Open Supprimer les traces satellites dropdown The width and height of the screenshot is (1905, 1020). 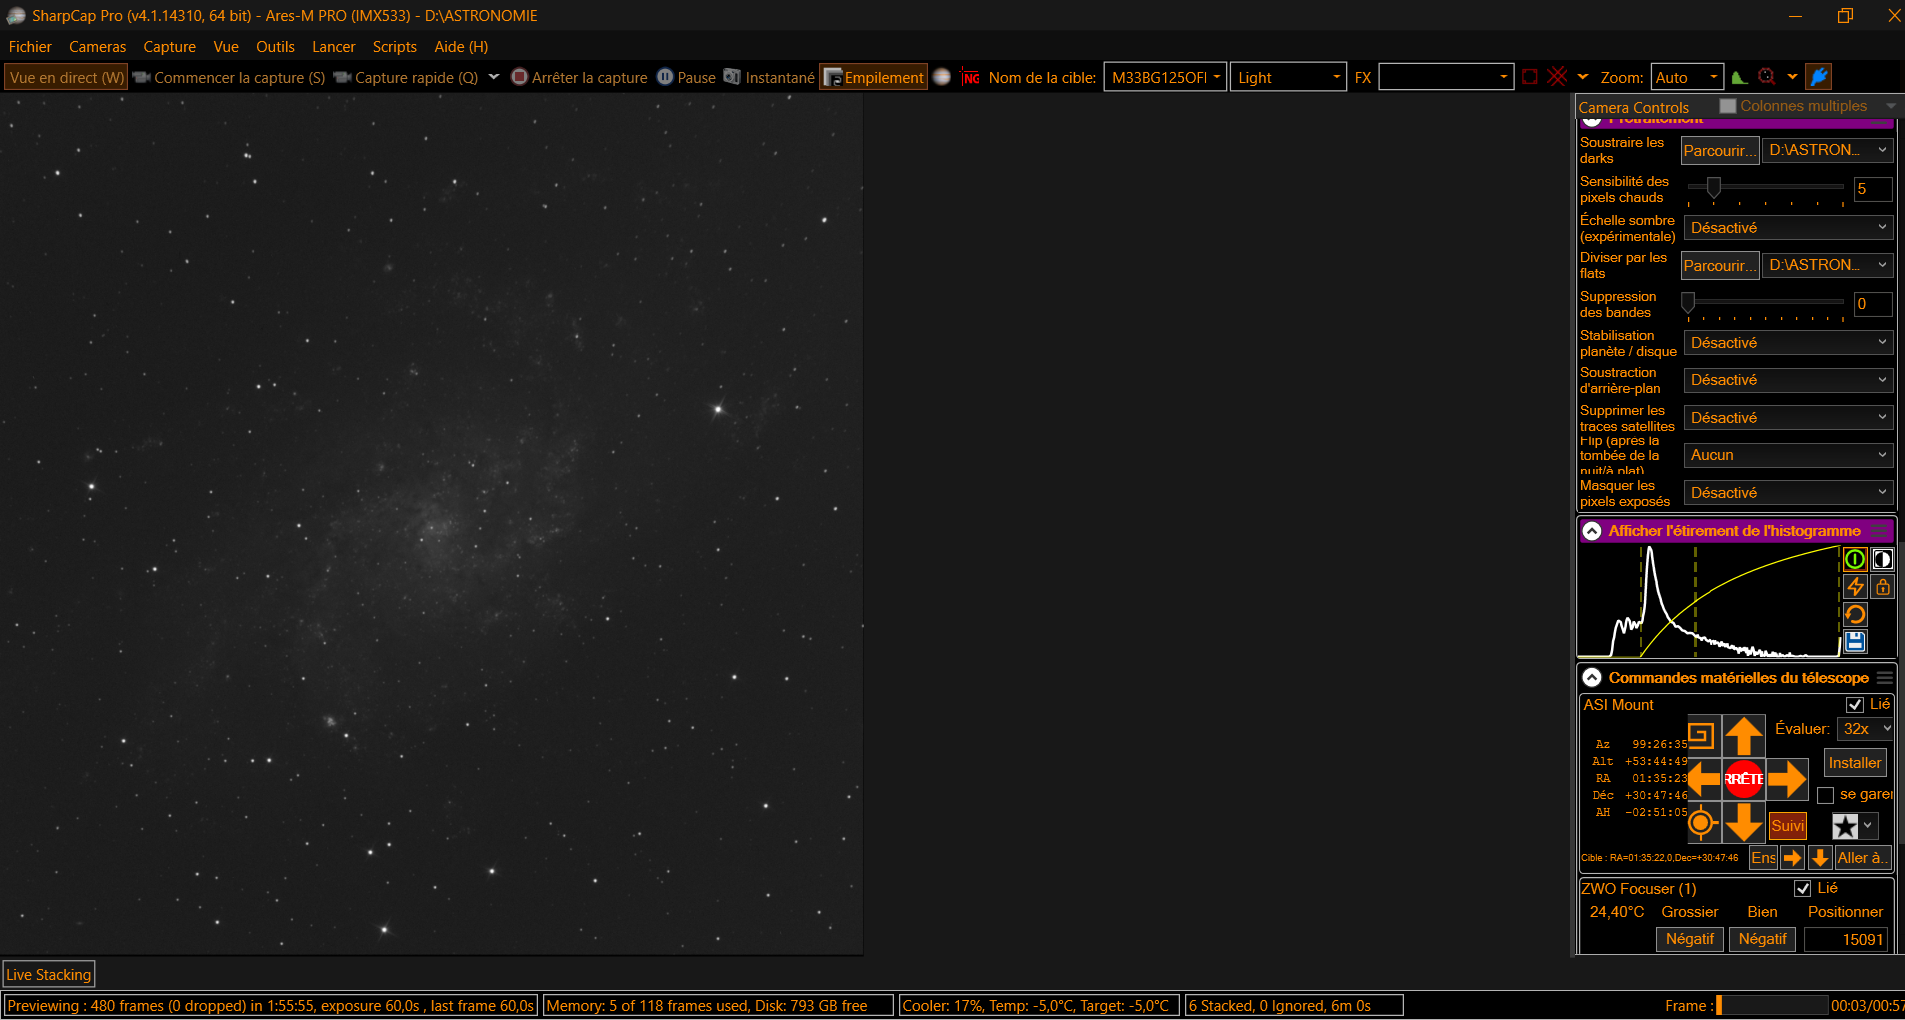point(1788,418)
